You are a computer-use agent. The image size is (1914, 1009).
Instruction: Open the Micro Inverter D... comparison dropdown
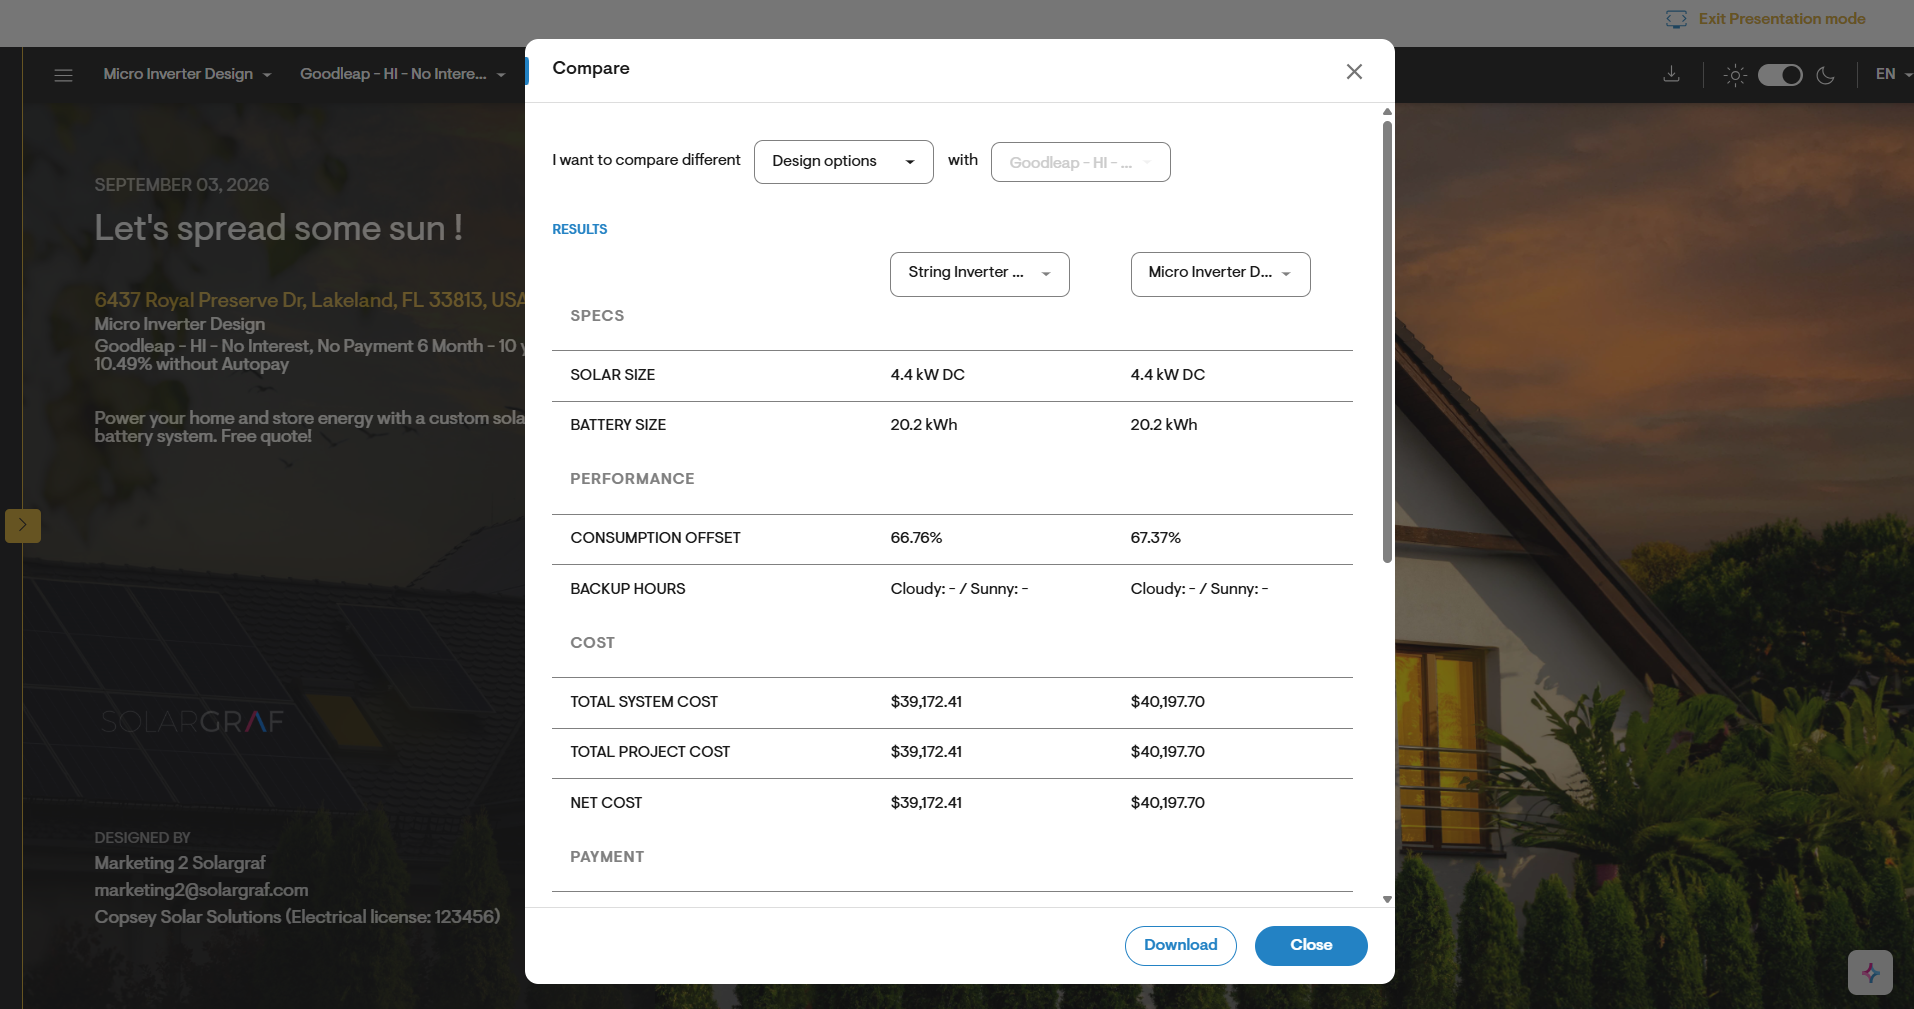coord(1220,274)
